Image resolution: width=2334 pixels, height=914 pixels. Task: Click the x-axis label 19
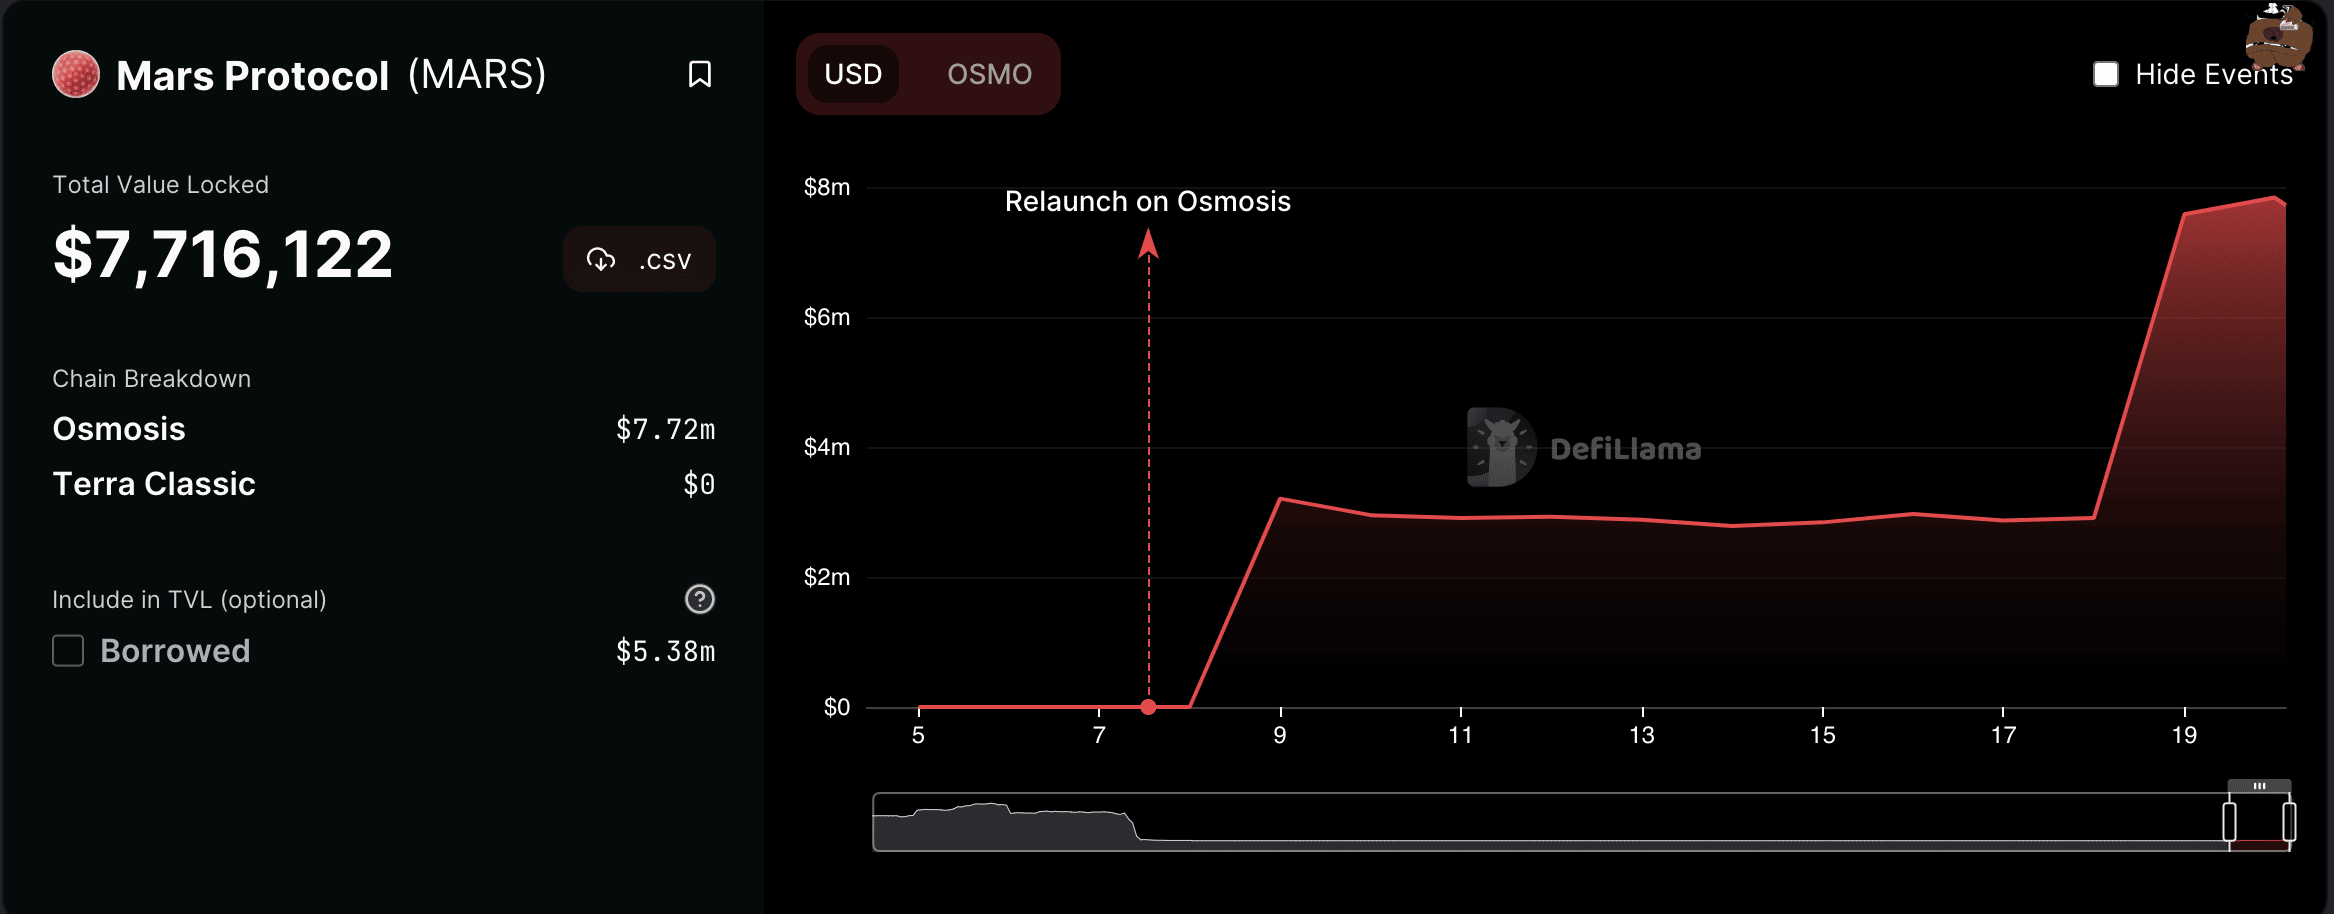[x=2184, y=735]
